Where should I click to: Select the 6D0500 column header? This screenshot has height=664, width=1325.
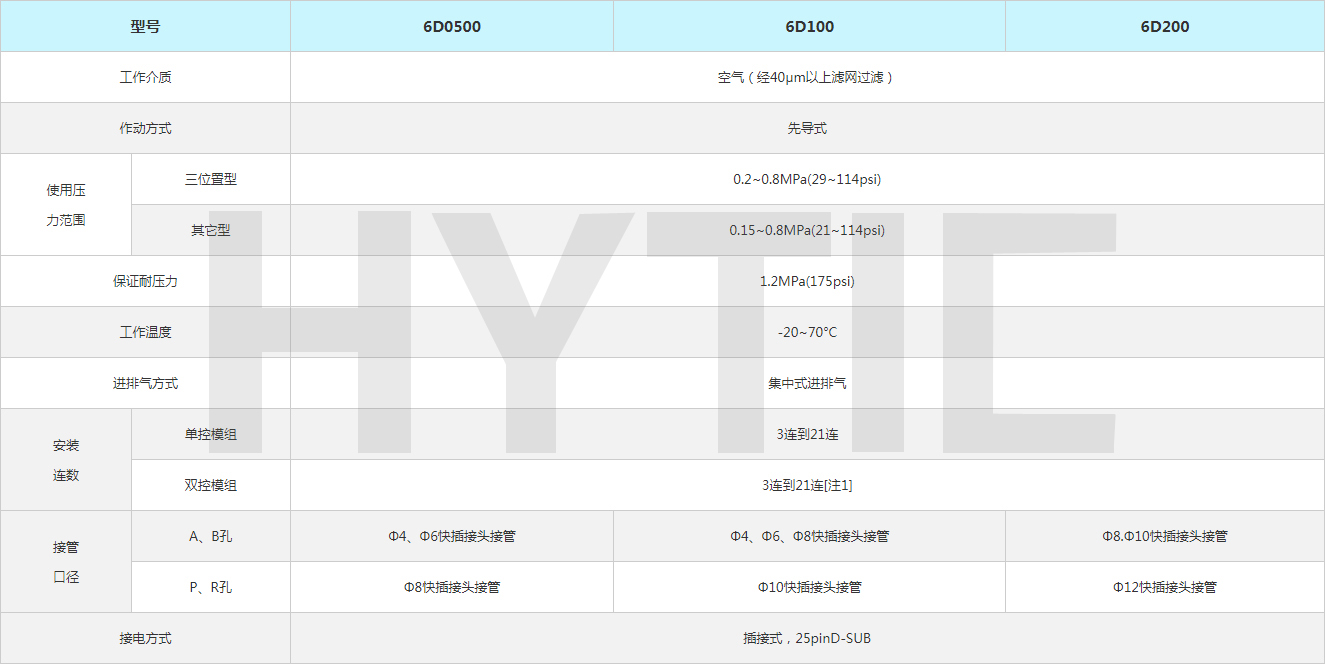pos(451,27)
